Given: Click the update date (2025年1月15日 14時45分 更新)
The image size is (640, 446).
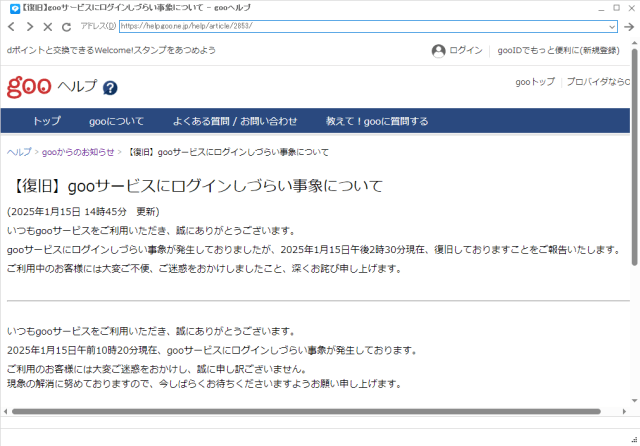Looking at the screenshot, I should click(x=83, y=211).
